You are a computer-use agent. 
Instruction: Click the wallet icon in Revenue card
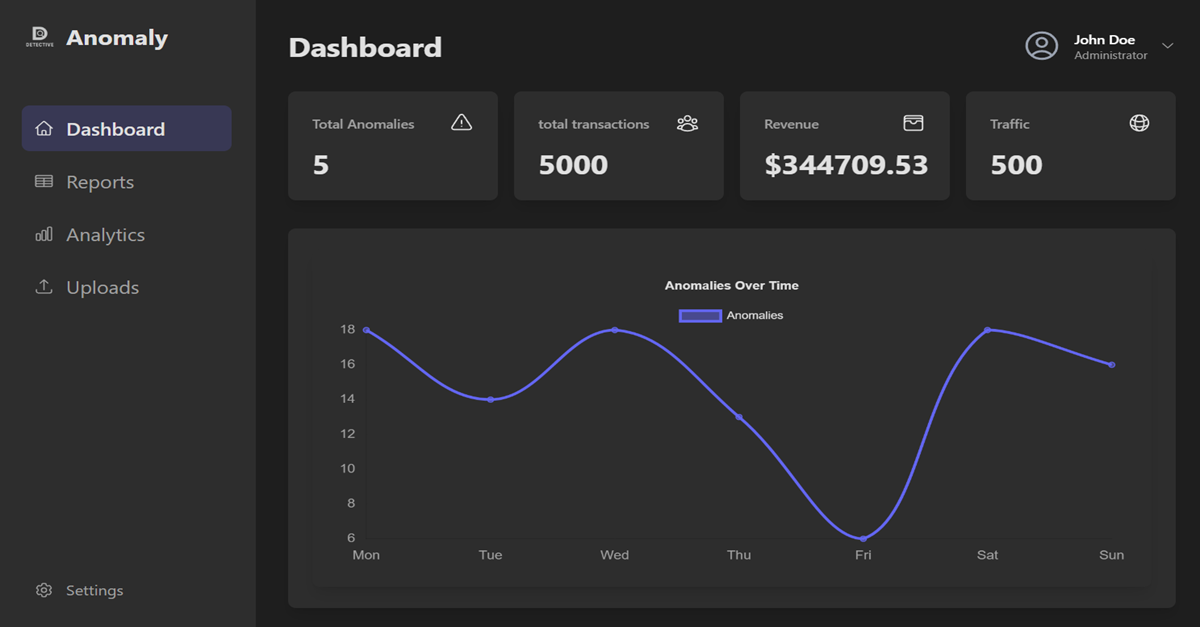tap(913, 123)
